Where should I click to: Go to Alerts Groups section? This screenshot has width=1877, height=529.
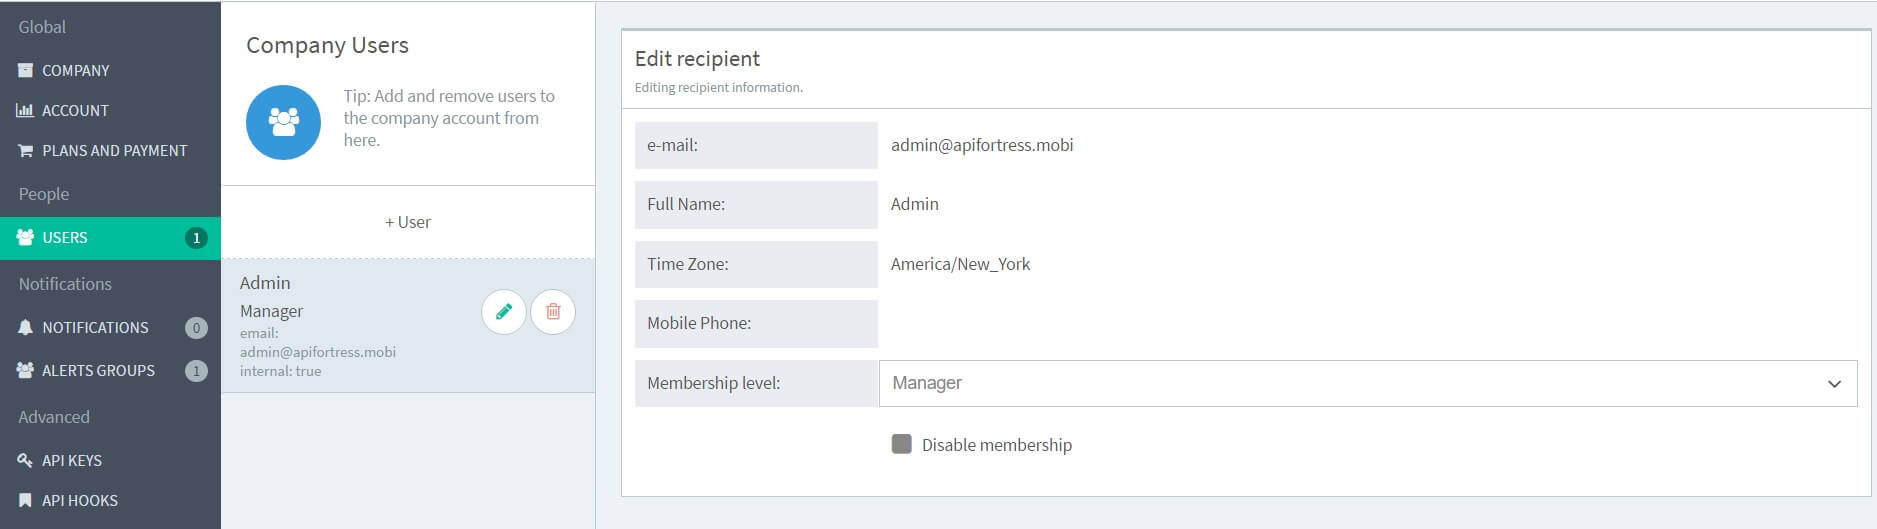(98, 371)
